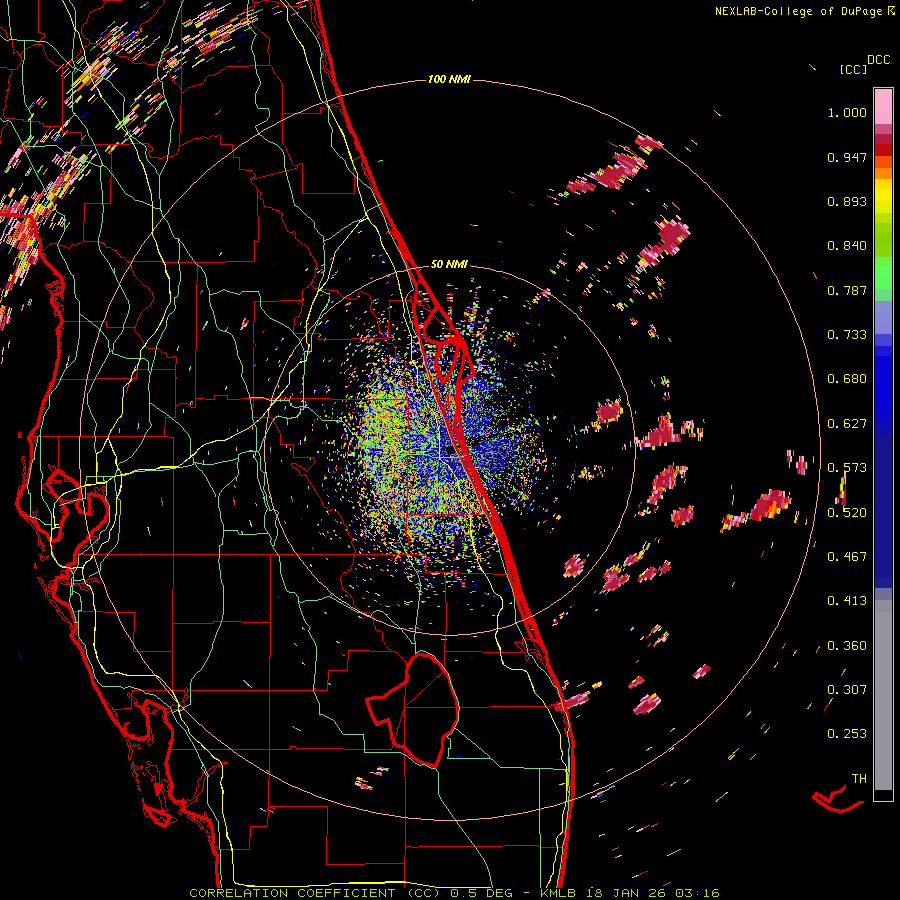Click the 0.787 legend value
Viewport: 900px width, 900px height.
(847, 290)
